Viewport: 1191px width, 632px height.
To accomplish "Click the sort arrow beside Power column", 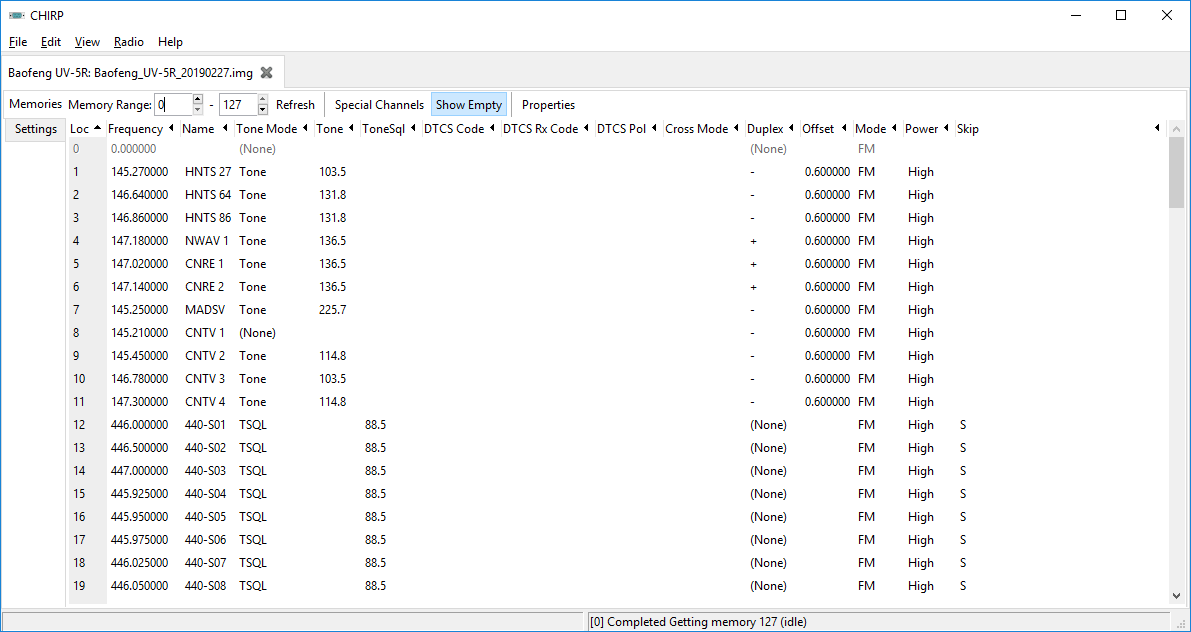I will point(946,129).
